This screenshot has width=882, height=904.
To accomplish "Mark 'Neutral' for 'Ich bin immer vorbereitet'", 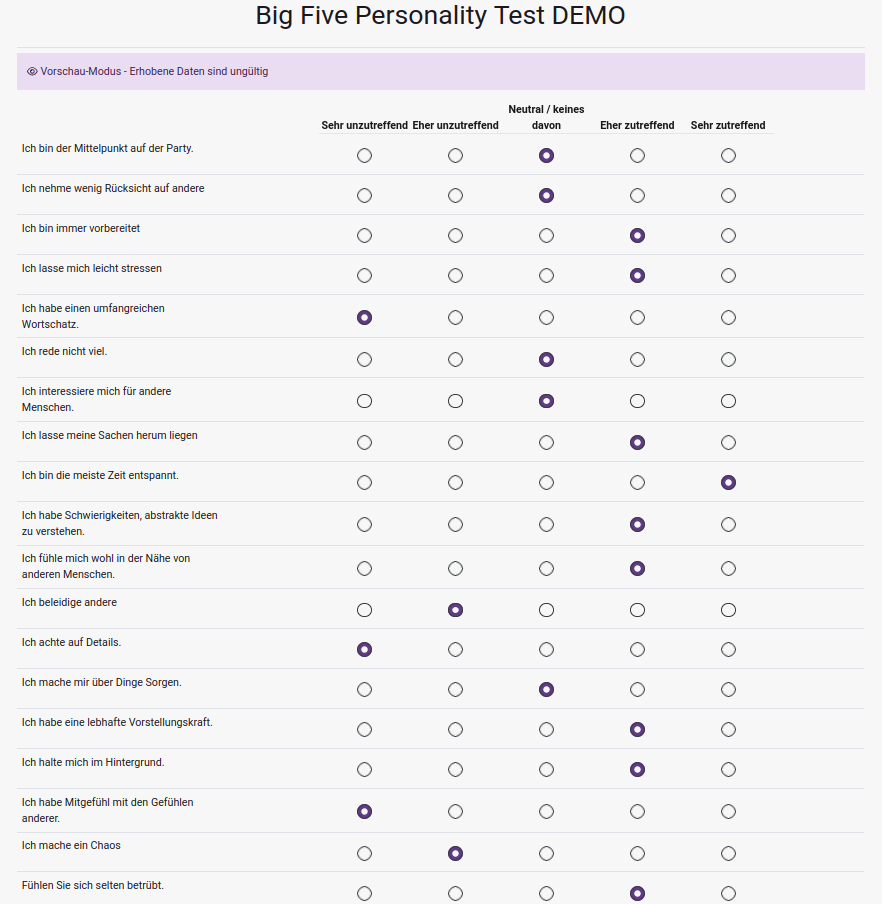I will click(x=546, y=236).
